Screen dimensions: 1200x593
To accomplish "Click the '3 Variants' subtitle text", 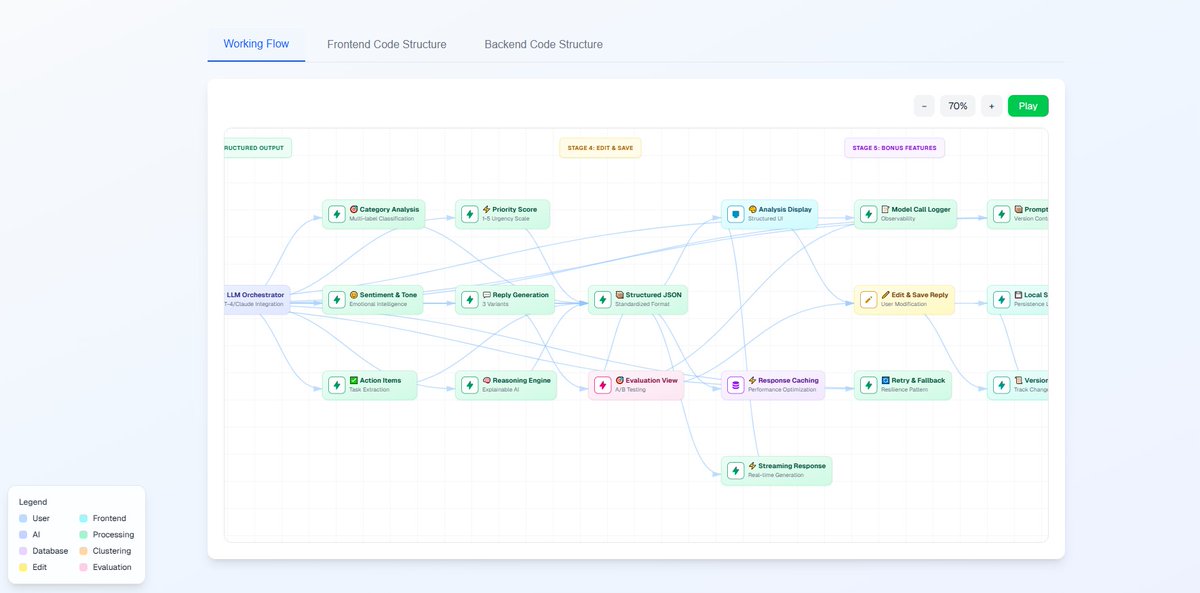I will (496, 304).
